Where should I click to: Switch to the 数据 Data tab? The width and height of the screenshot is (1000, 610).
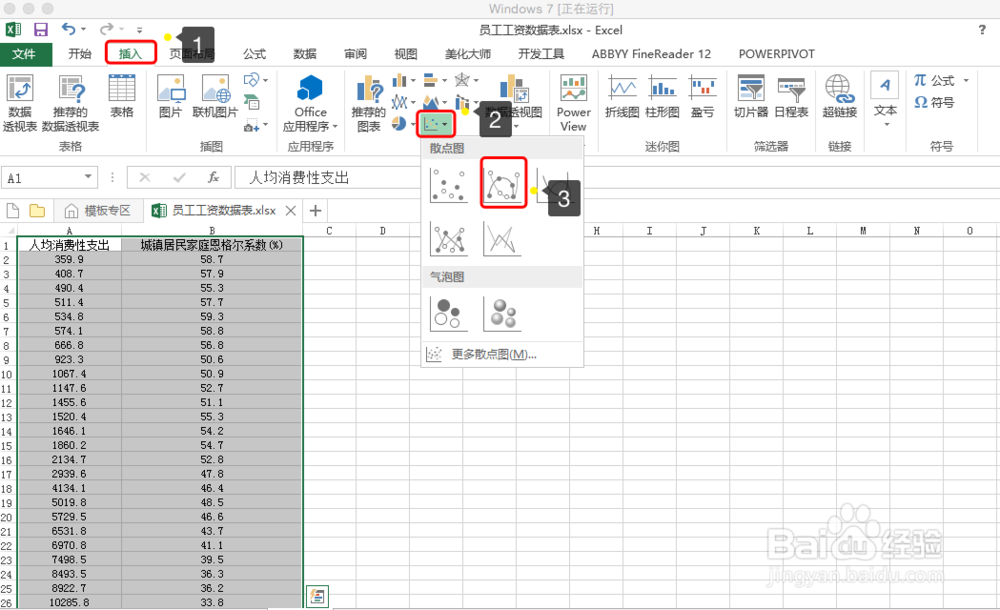tap(305, 54)
